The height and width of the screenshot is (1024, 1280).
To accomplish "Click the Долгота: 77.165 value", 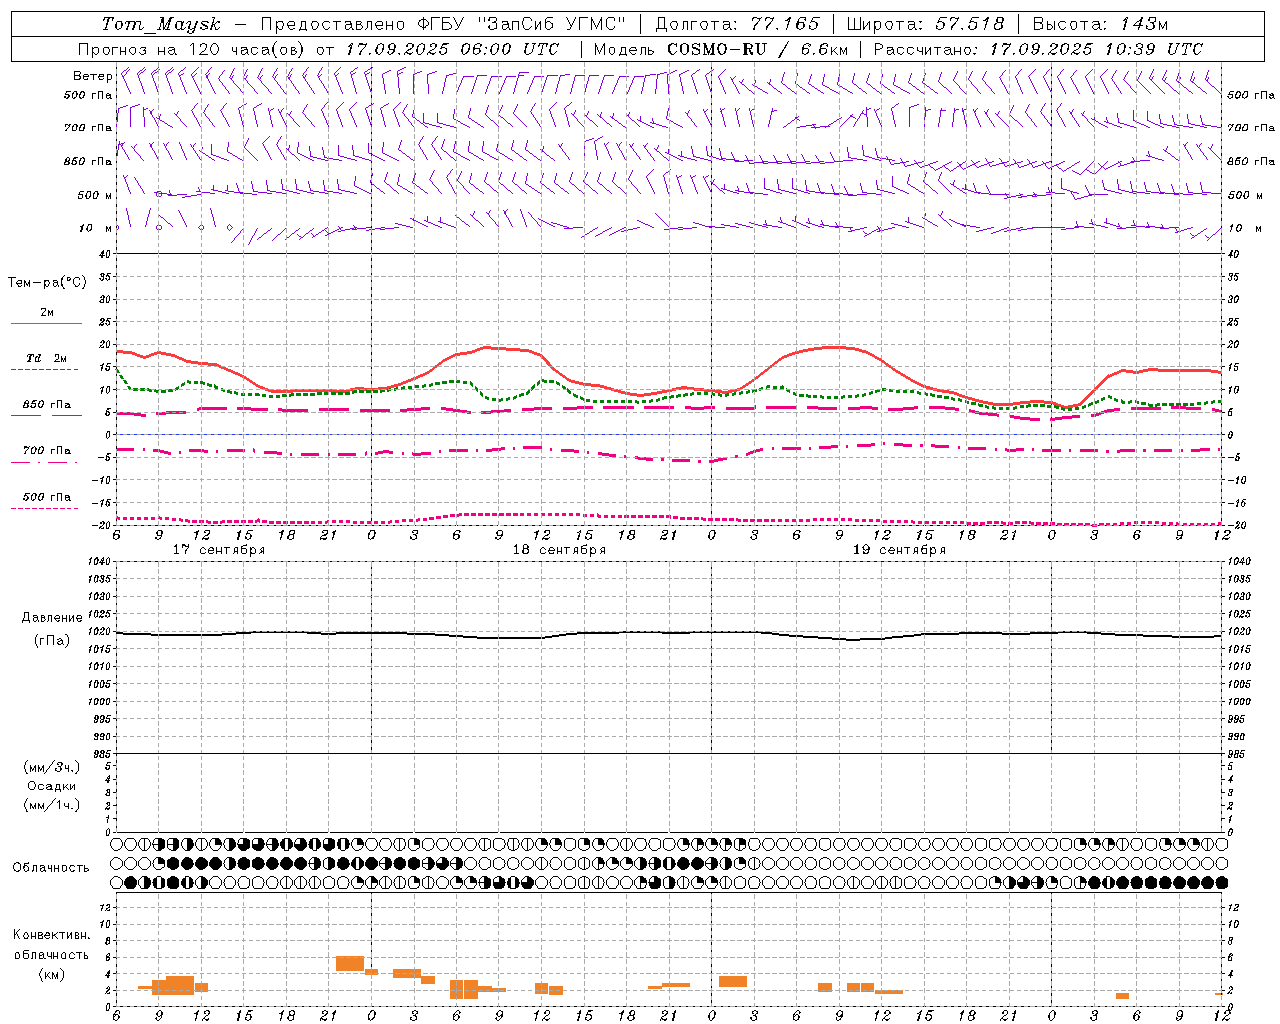I will (x=737, y=24).
